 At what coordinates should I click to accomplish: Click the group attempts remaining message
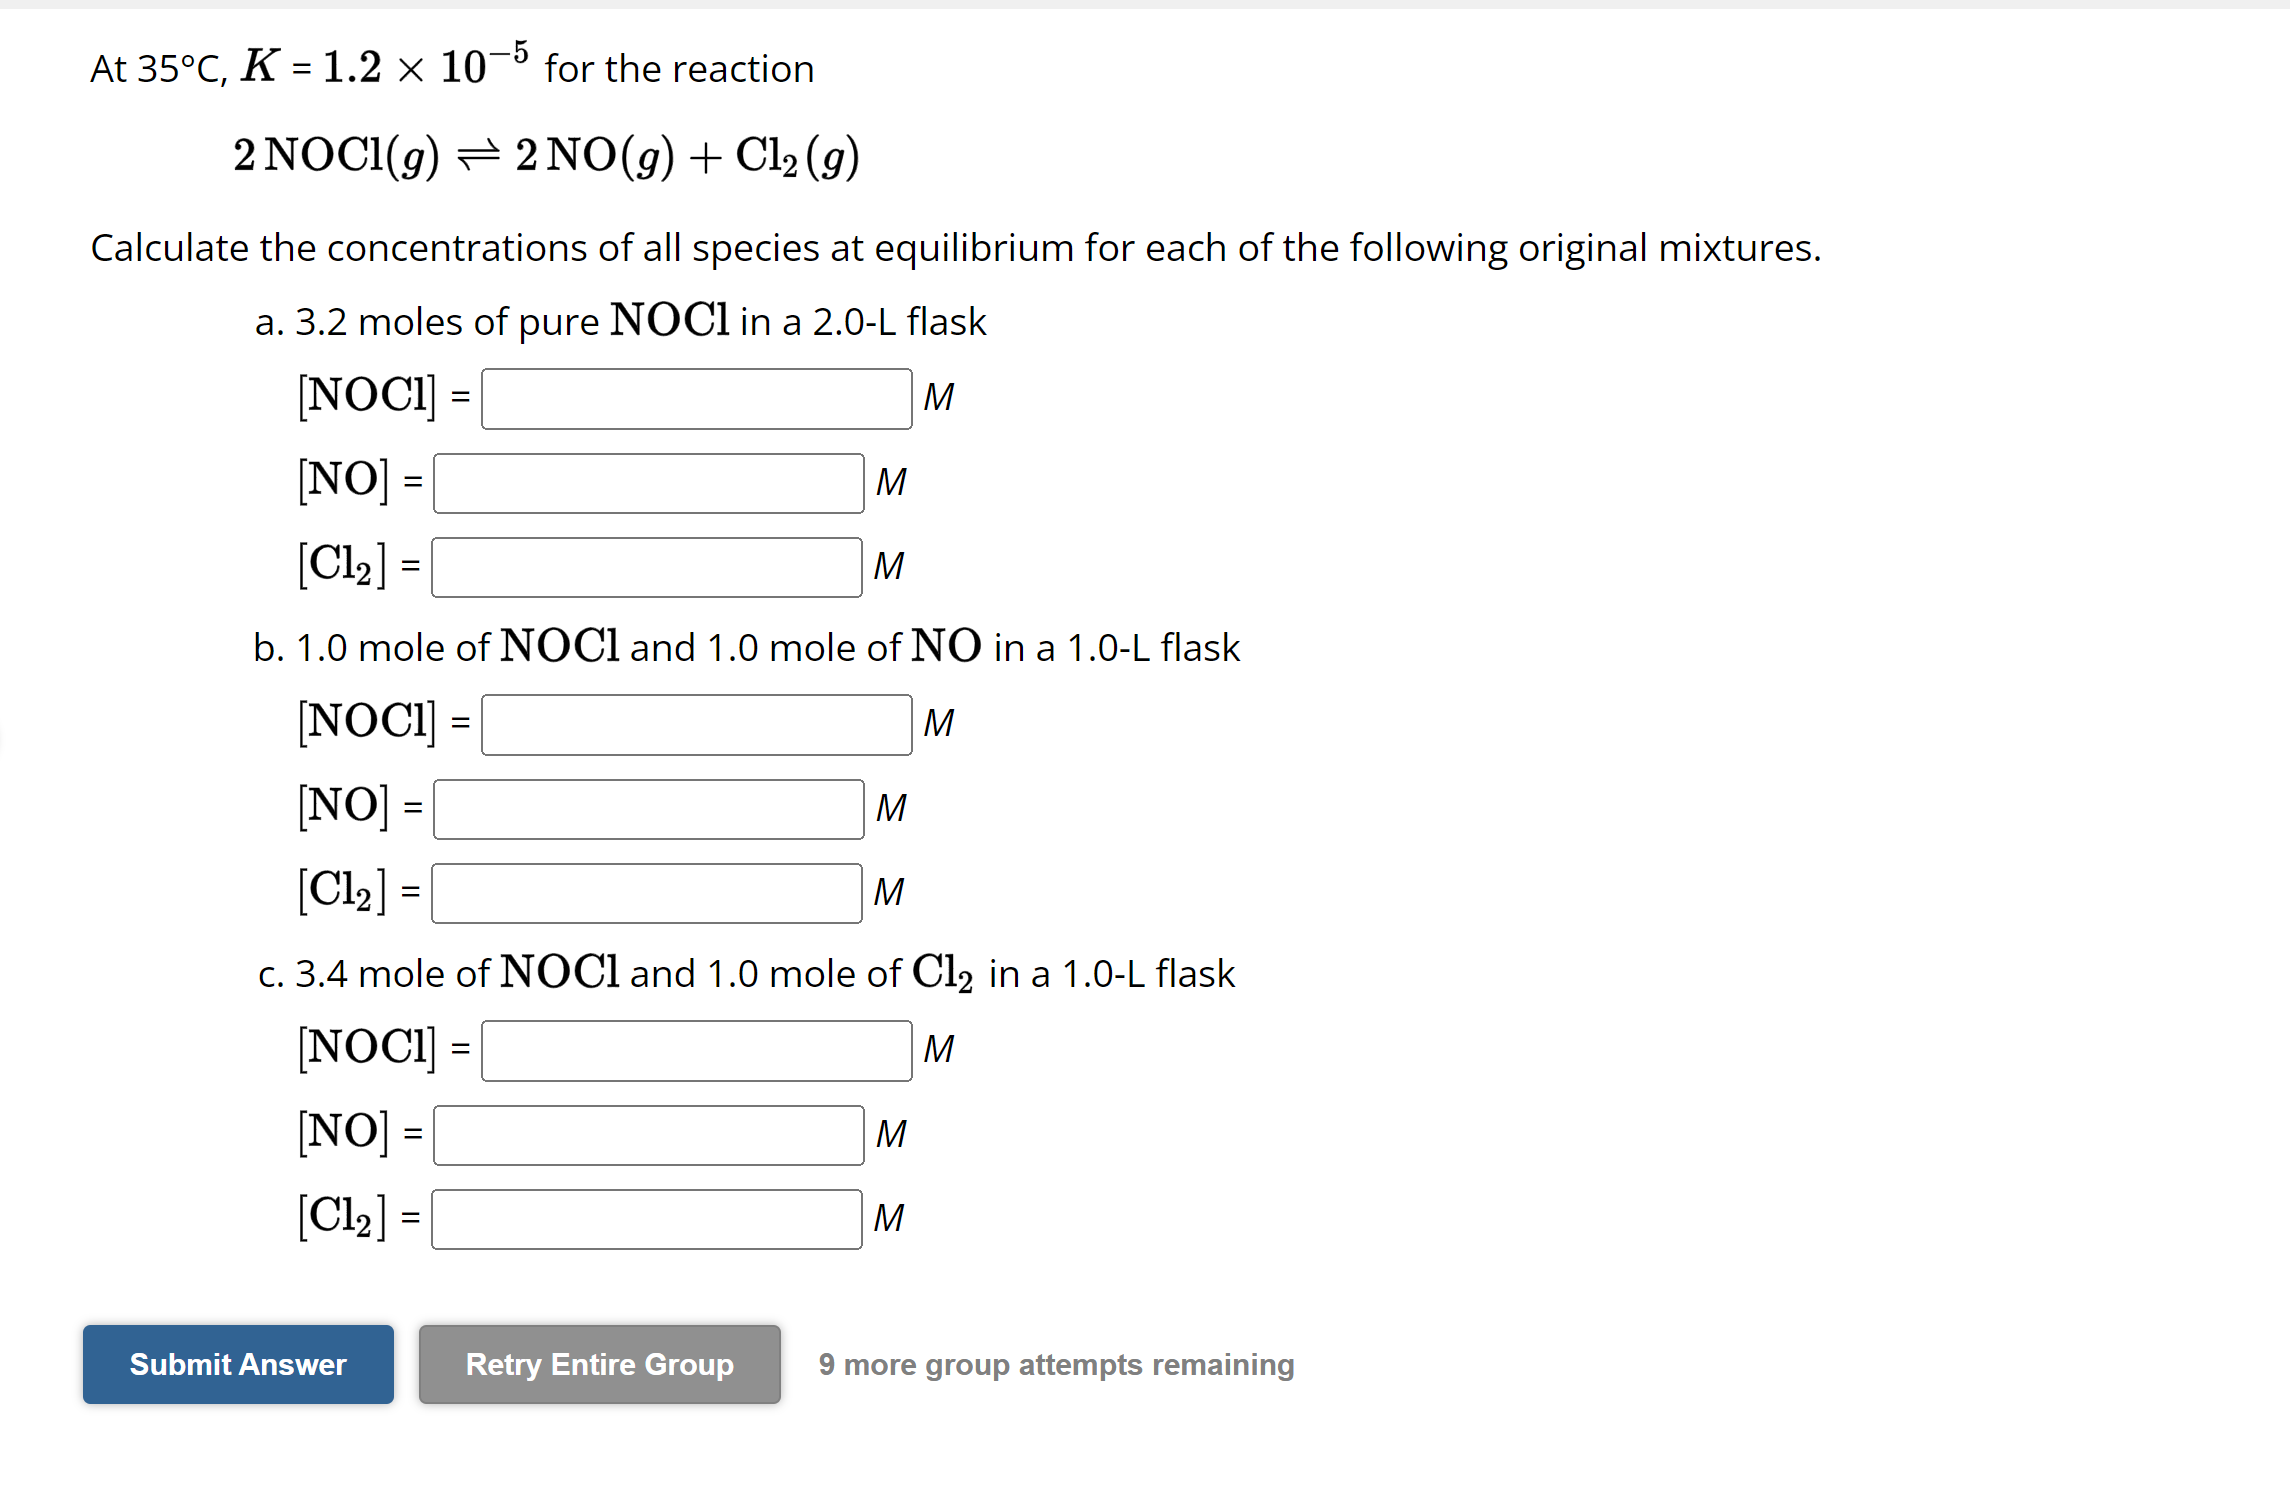[1056, 1364]
